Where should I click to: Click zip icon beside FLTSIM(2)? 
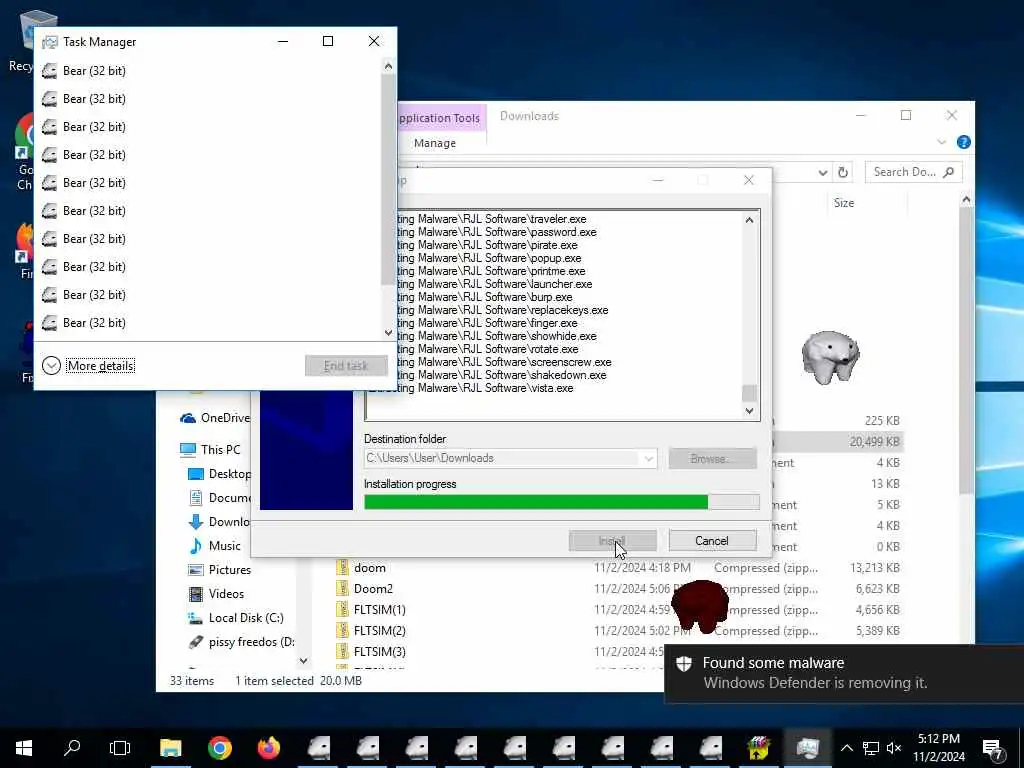point(342,630)
